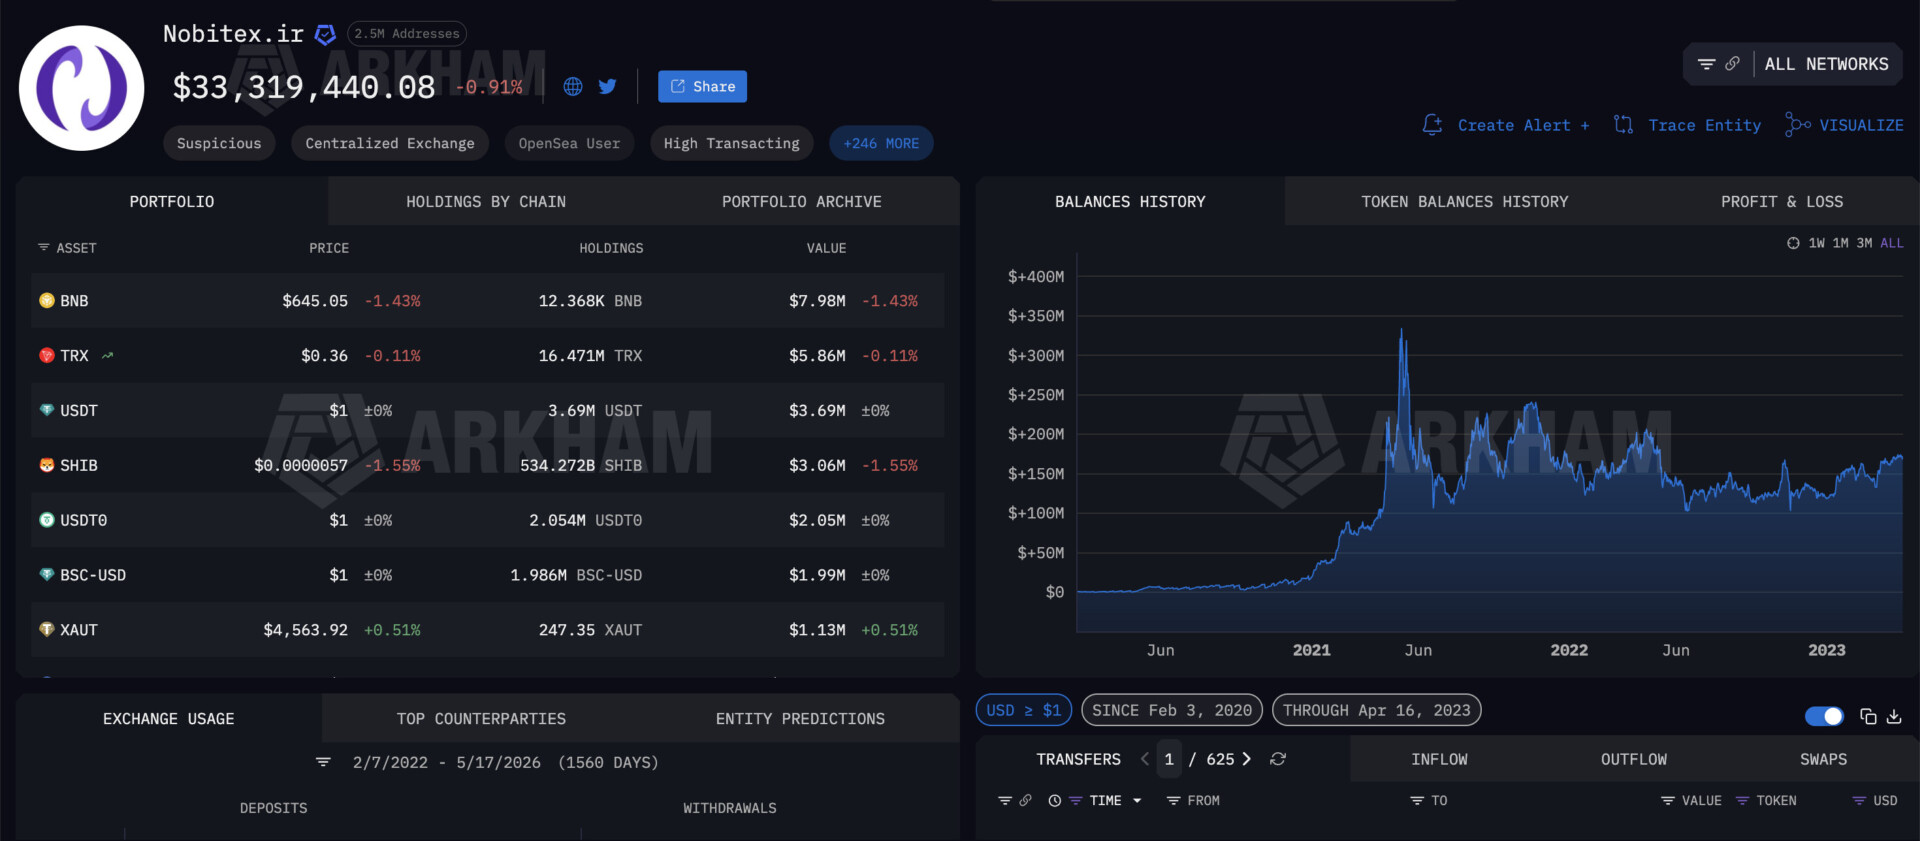Open the TIME sort dropdown arrow
Screen dimensions: 1920x841
click(x=1137, y=800)
